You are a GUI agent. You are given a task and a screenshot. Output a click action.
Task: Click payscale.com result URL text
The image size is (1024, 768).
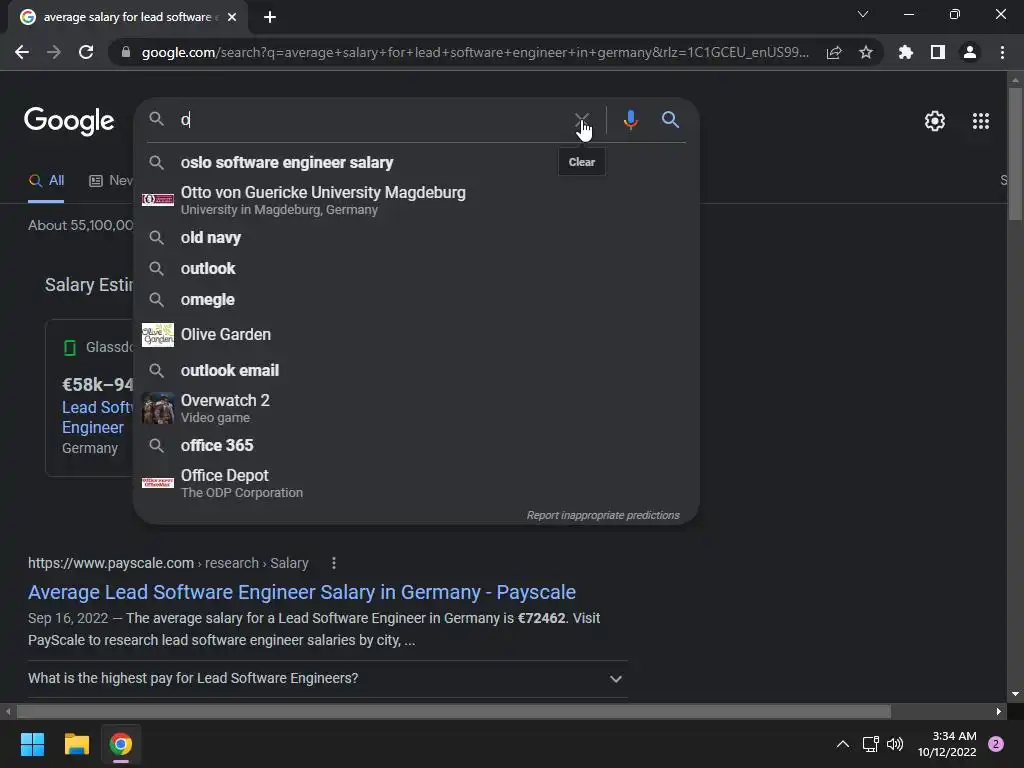168,563
